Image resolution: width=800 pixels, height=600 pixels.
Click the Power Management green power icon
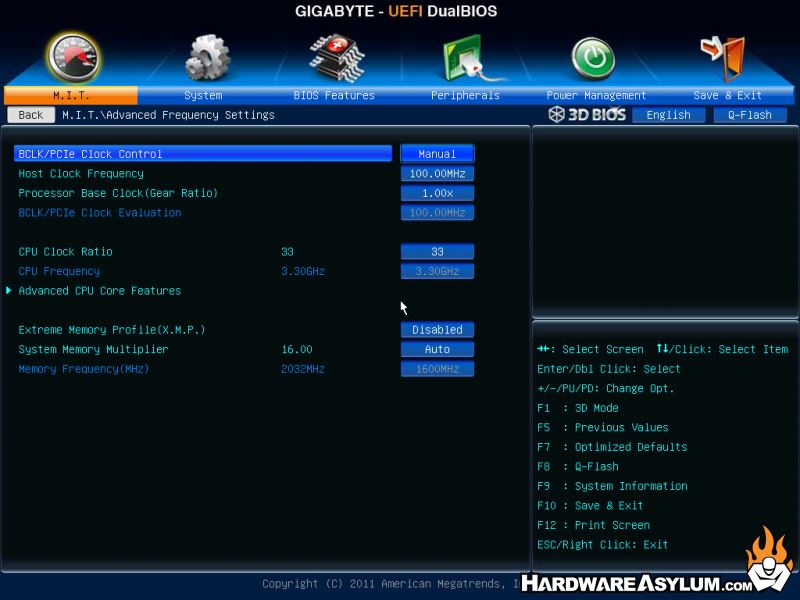tap(593, 59)
